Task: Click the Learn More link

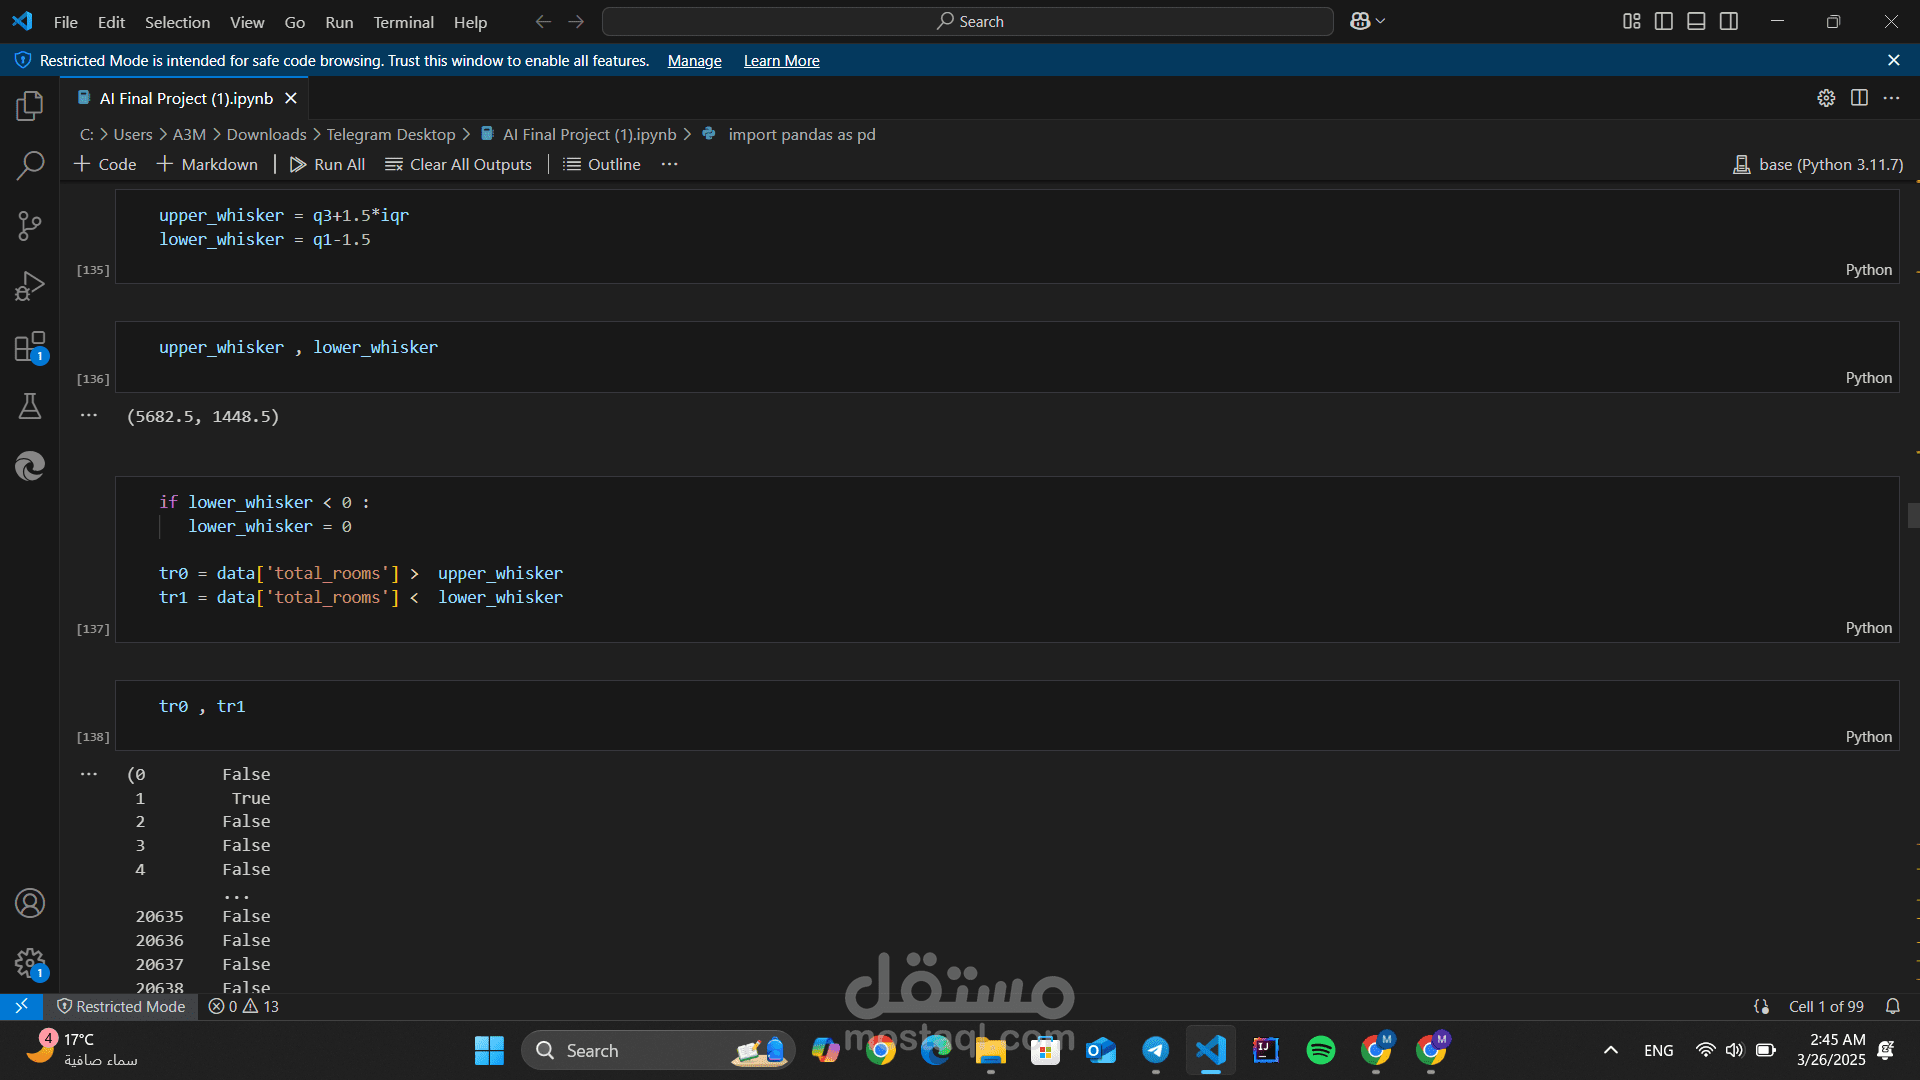Action: (781, 61)
